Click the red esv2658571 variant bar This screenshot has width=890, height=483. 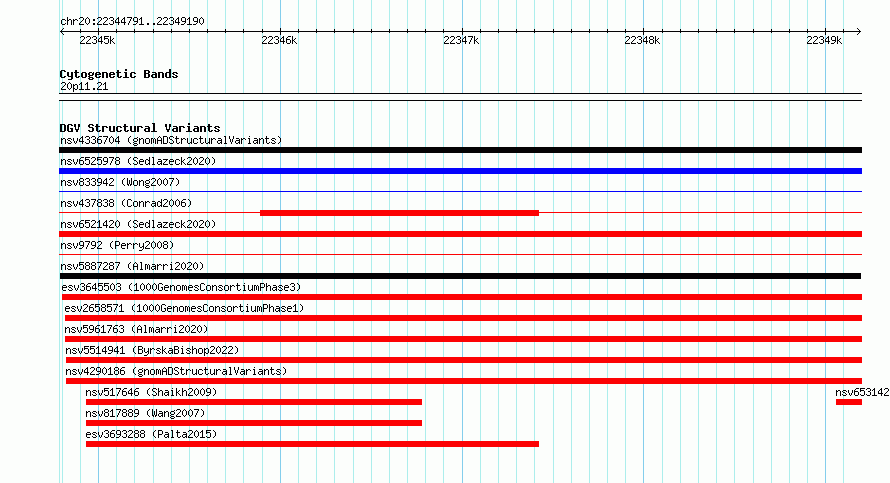click(463, 318)
